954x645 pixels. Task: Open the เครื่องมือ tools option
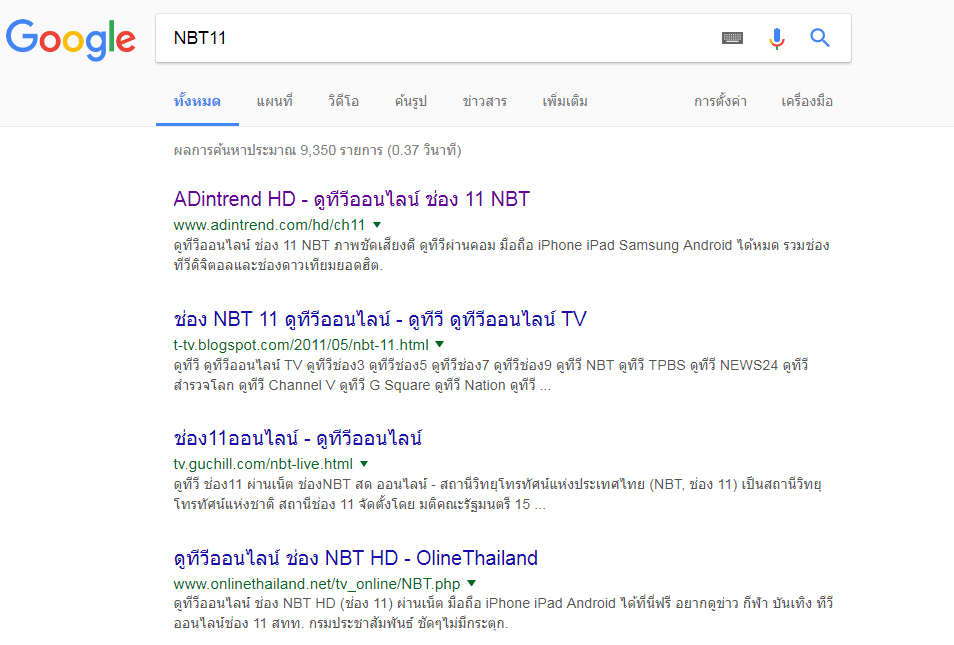[x=807, y=101]
